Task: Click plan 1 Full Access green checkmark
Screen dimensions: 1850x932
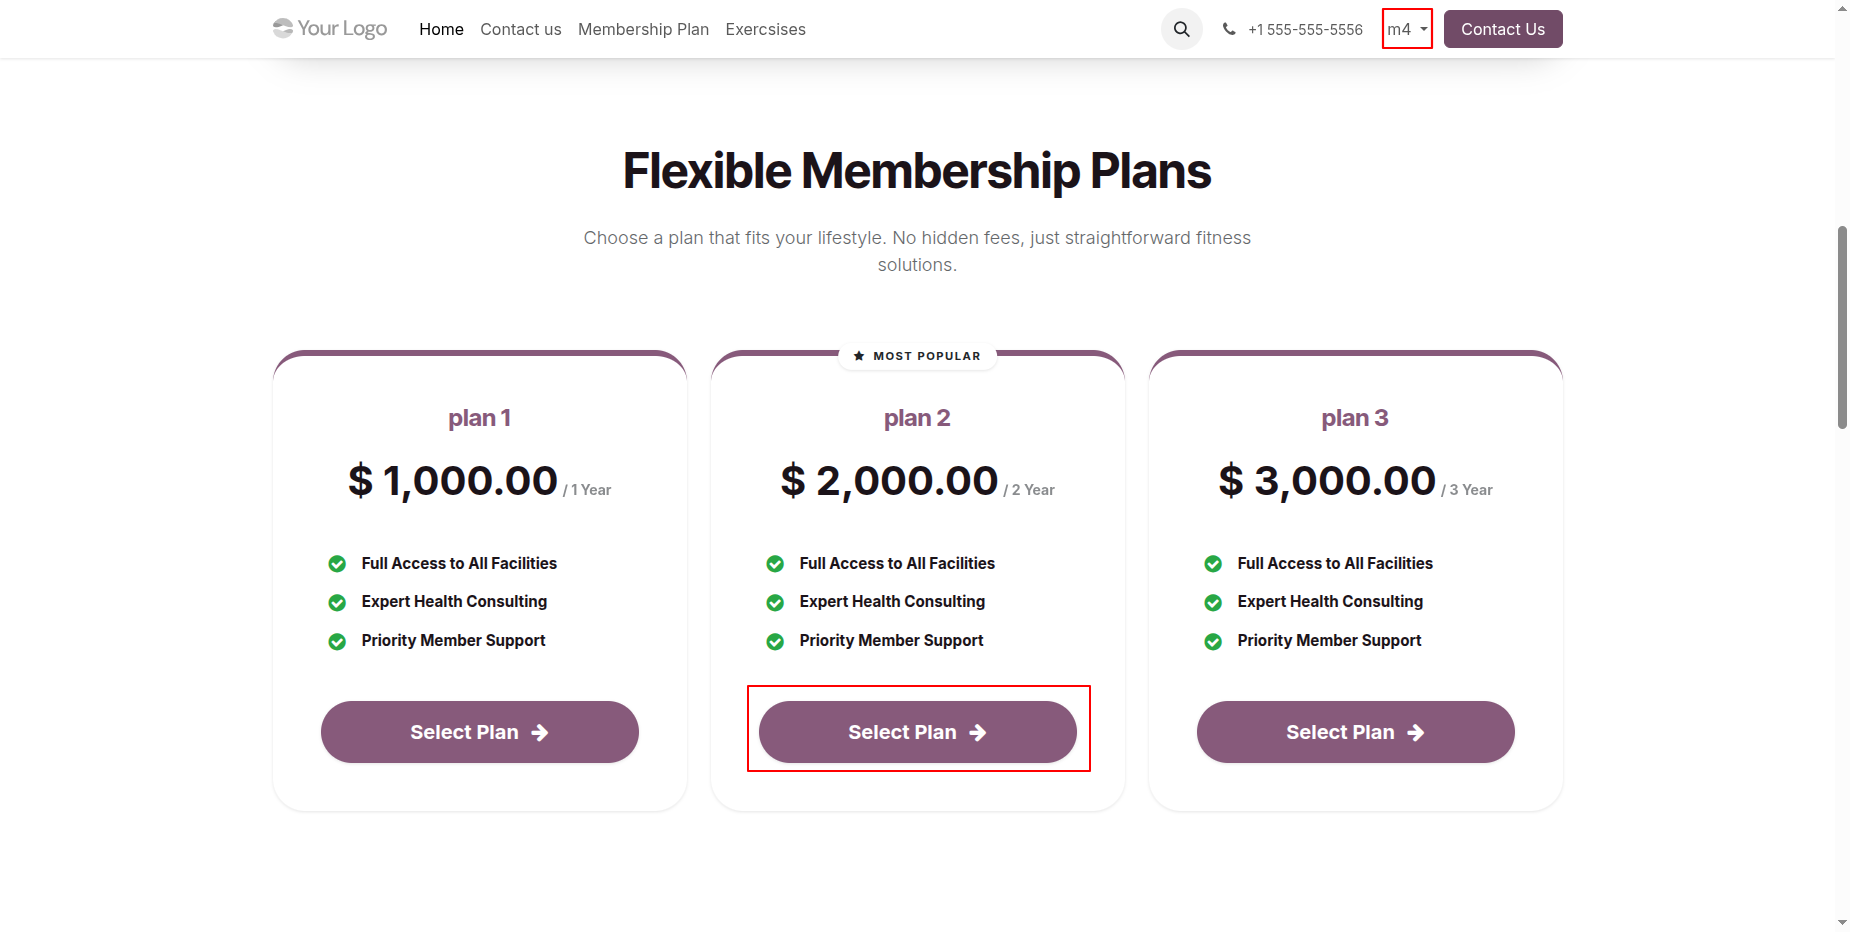Action: click(337, 564)
